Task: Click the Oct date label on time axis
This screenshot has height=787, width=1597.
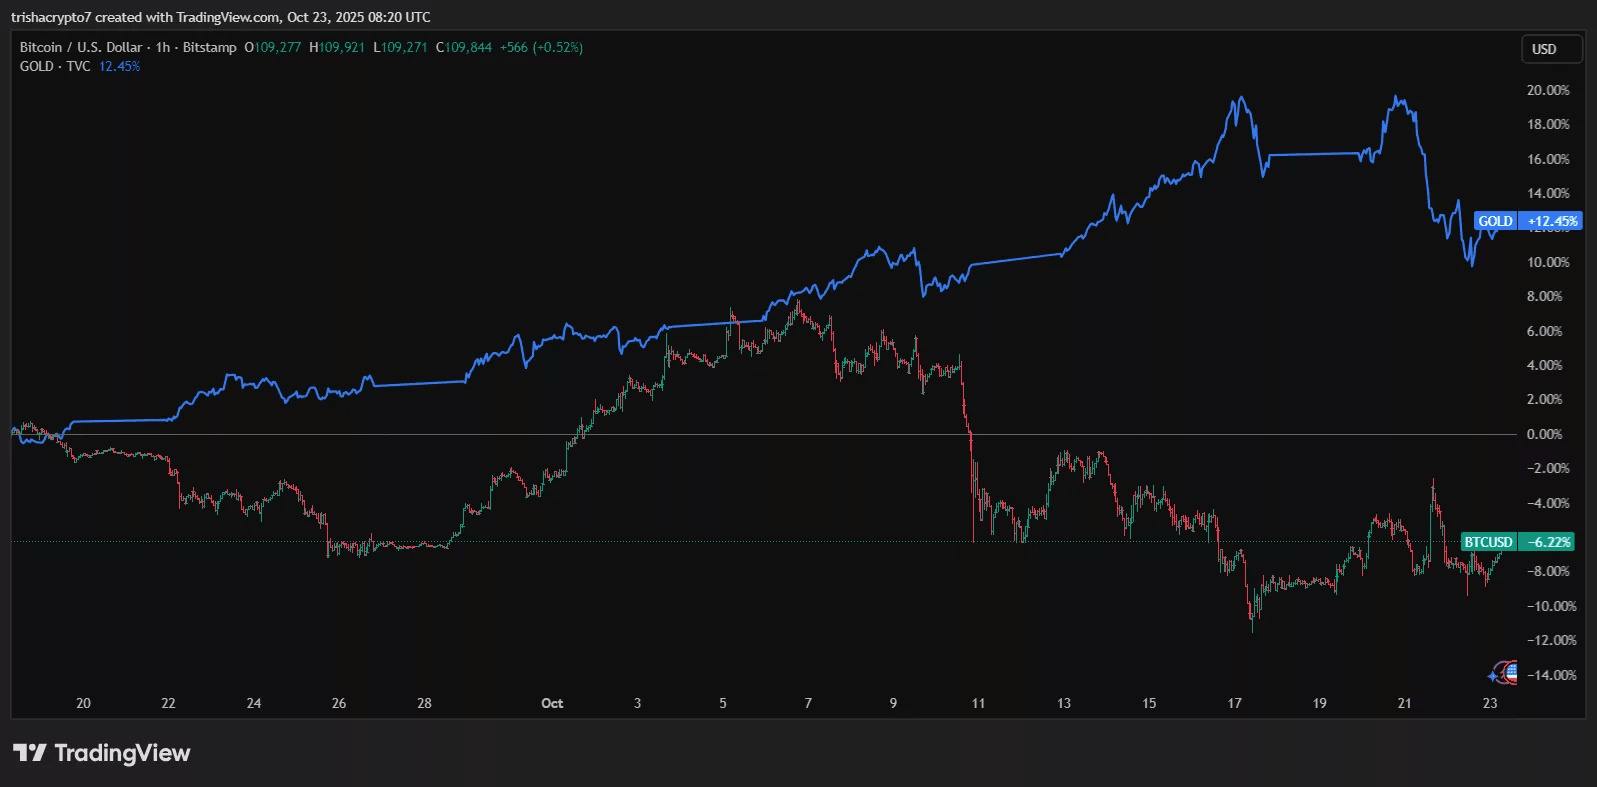Action: (x=552, y=703)
